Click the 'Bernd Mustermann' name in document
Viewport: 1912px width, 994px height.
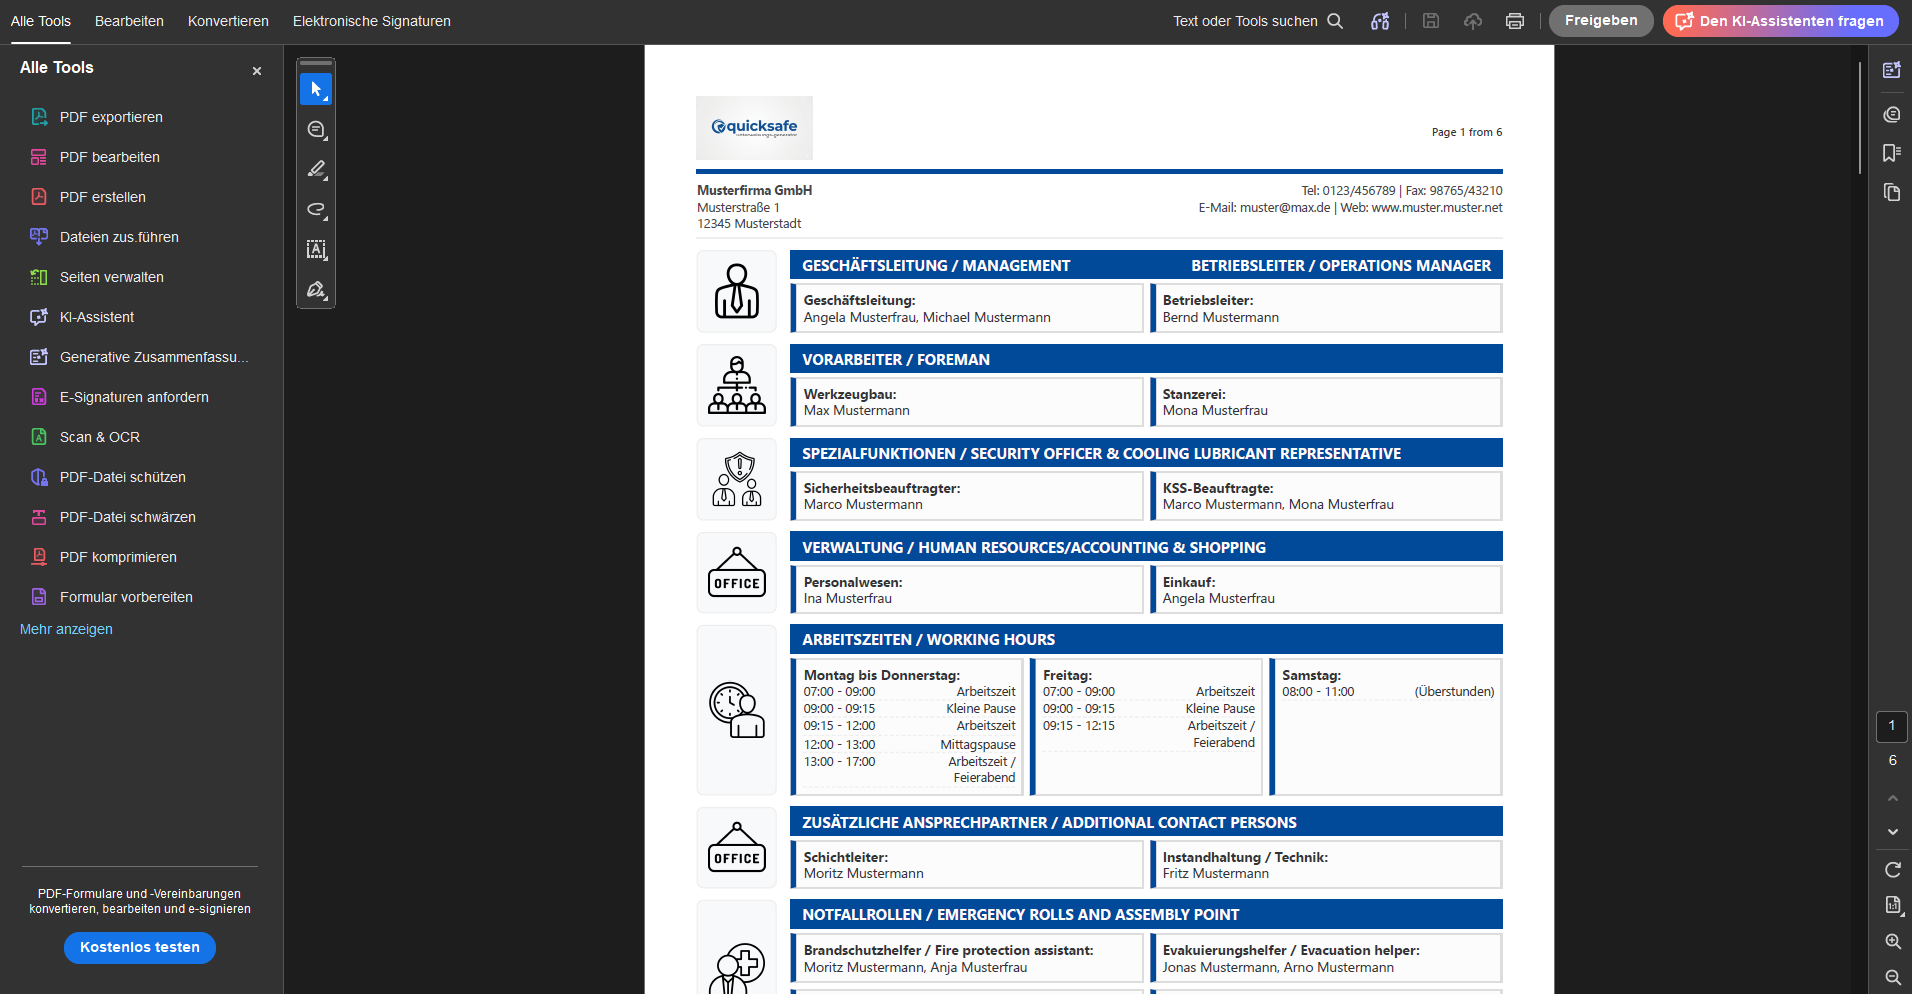(1220, 318)
